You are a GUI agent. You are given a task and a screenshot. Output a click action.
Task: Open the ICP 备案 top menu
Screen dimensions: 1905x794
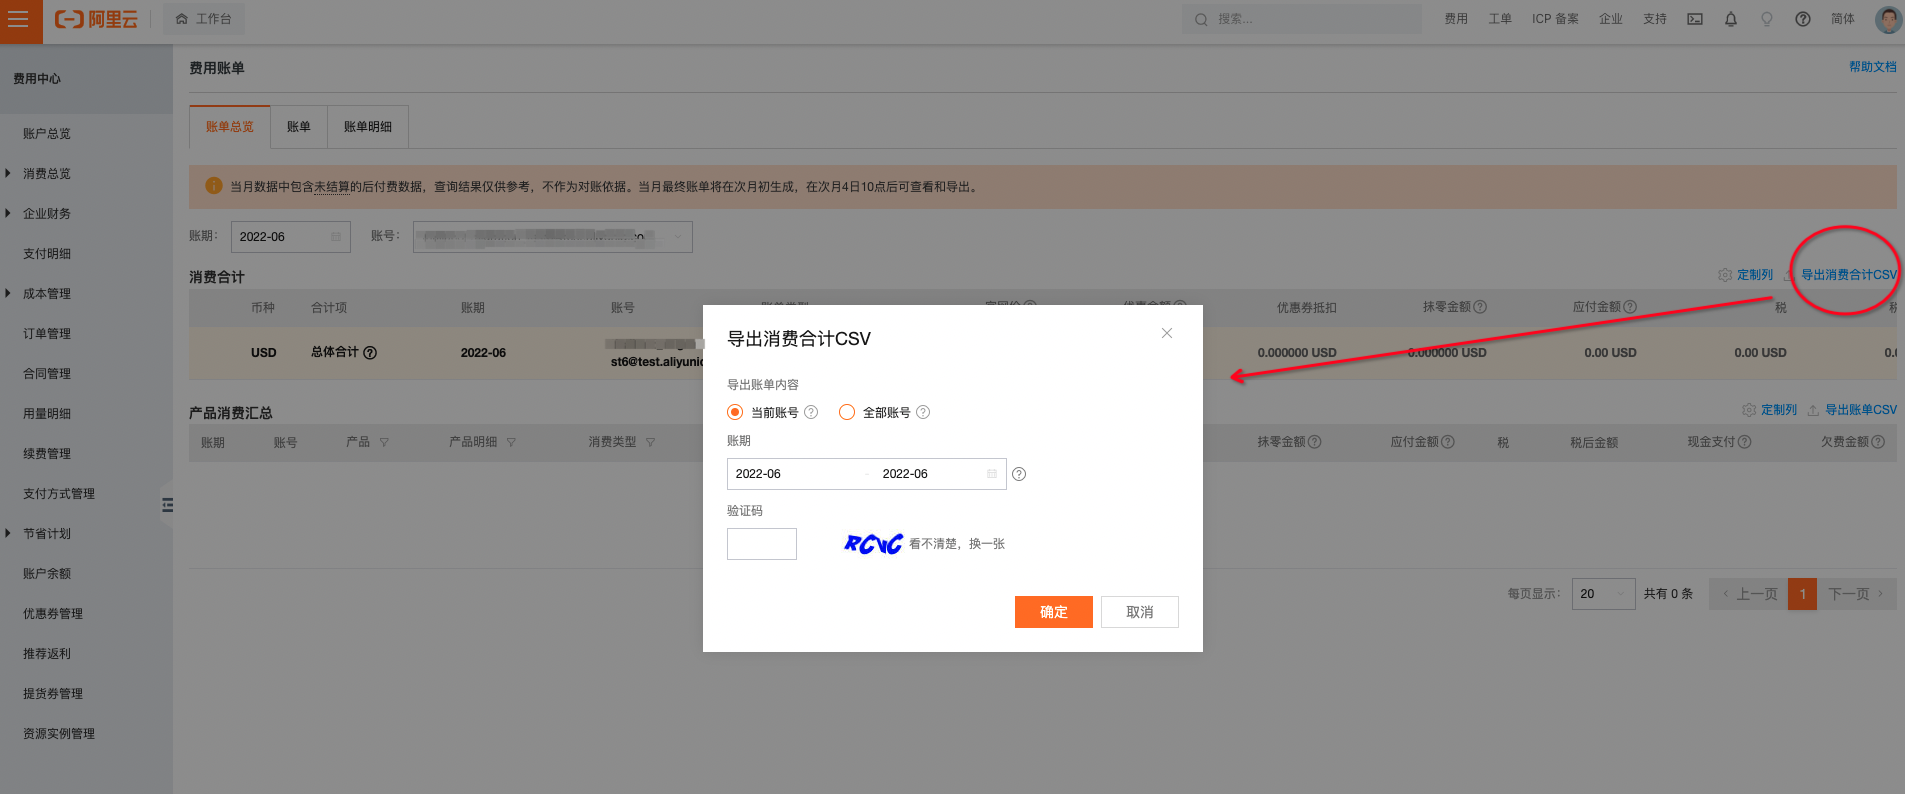tap(1555, 19)
